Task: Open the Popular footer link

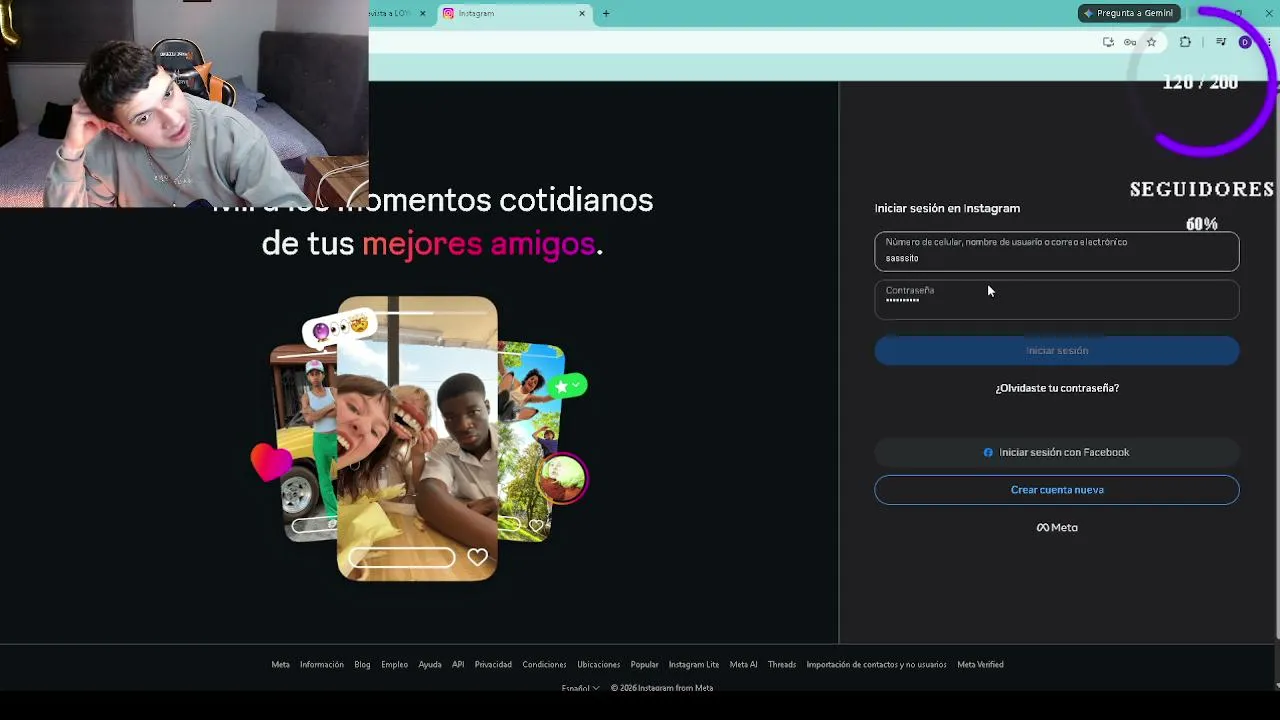Action: click(645, 664)
